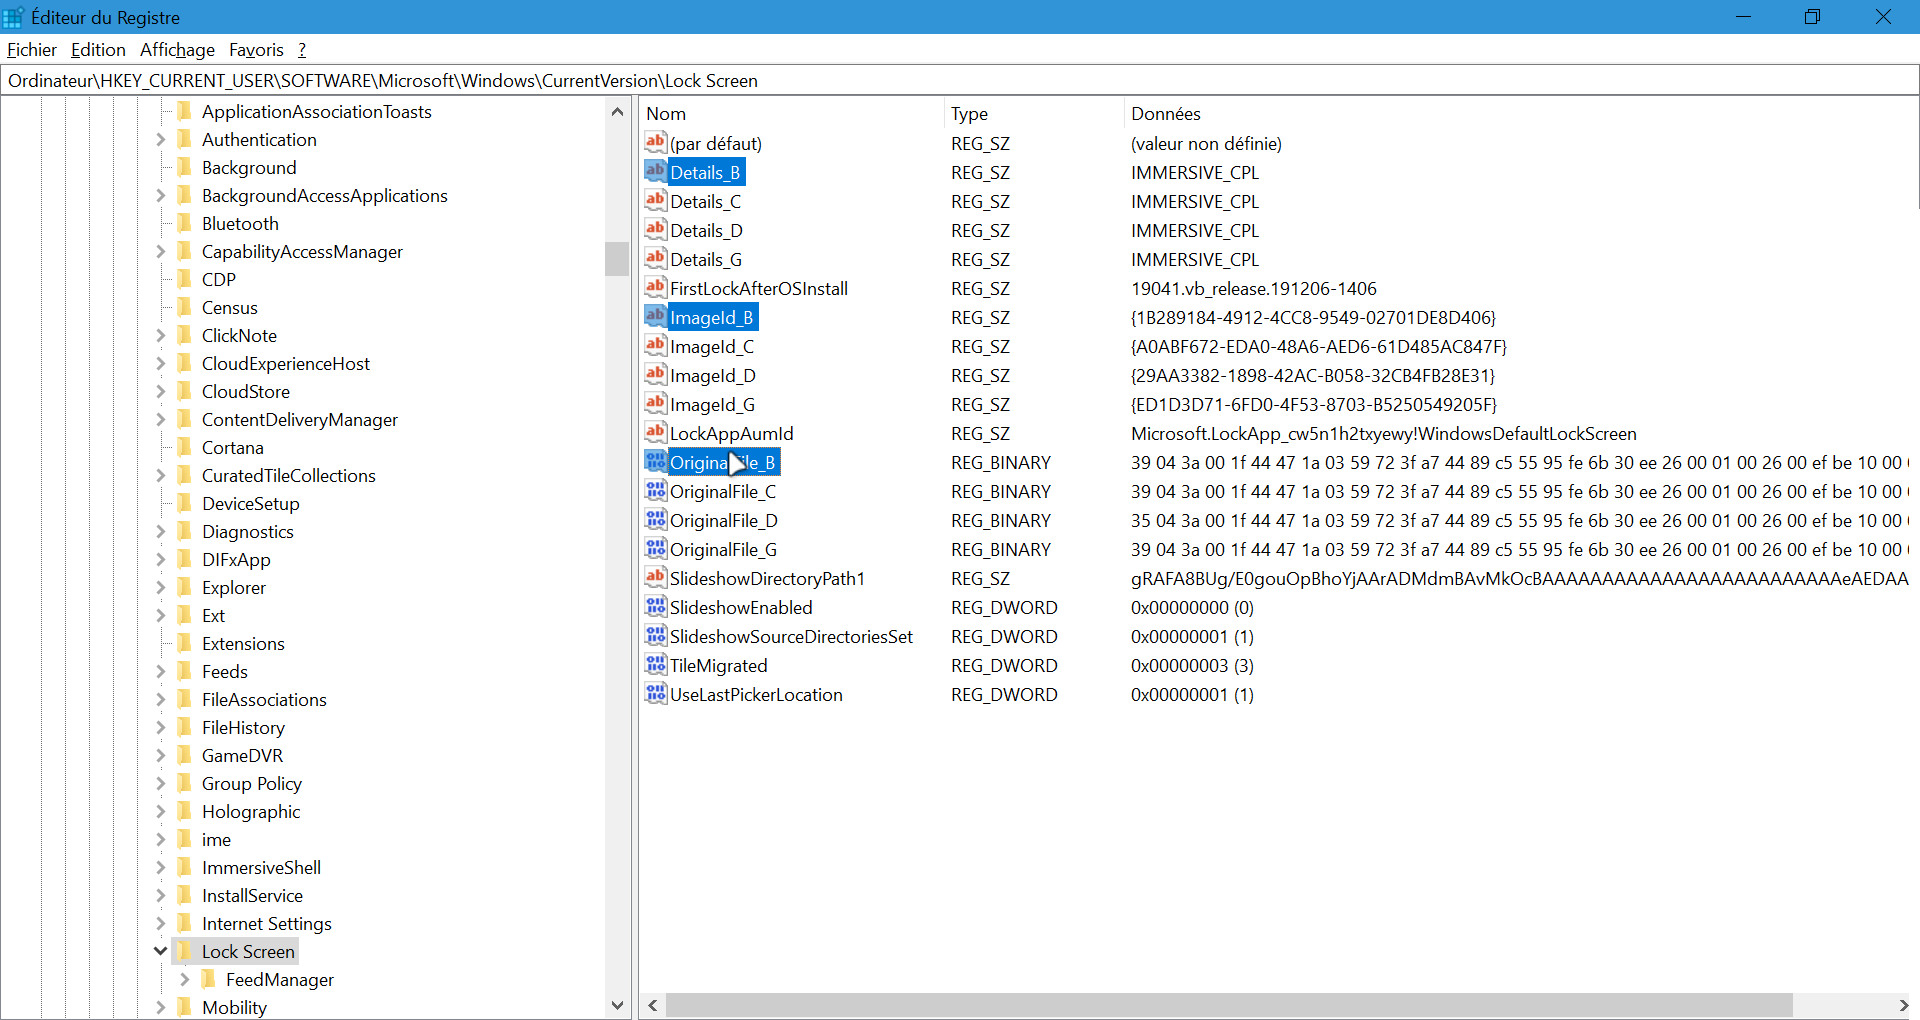1920x1020 pixels.
Task: Click the string icon beside Details_C
Action: pos(655,201)
